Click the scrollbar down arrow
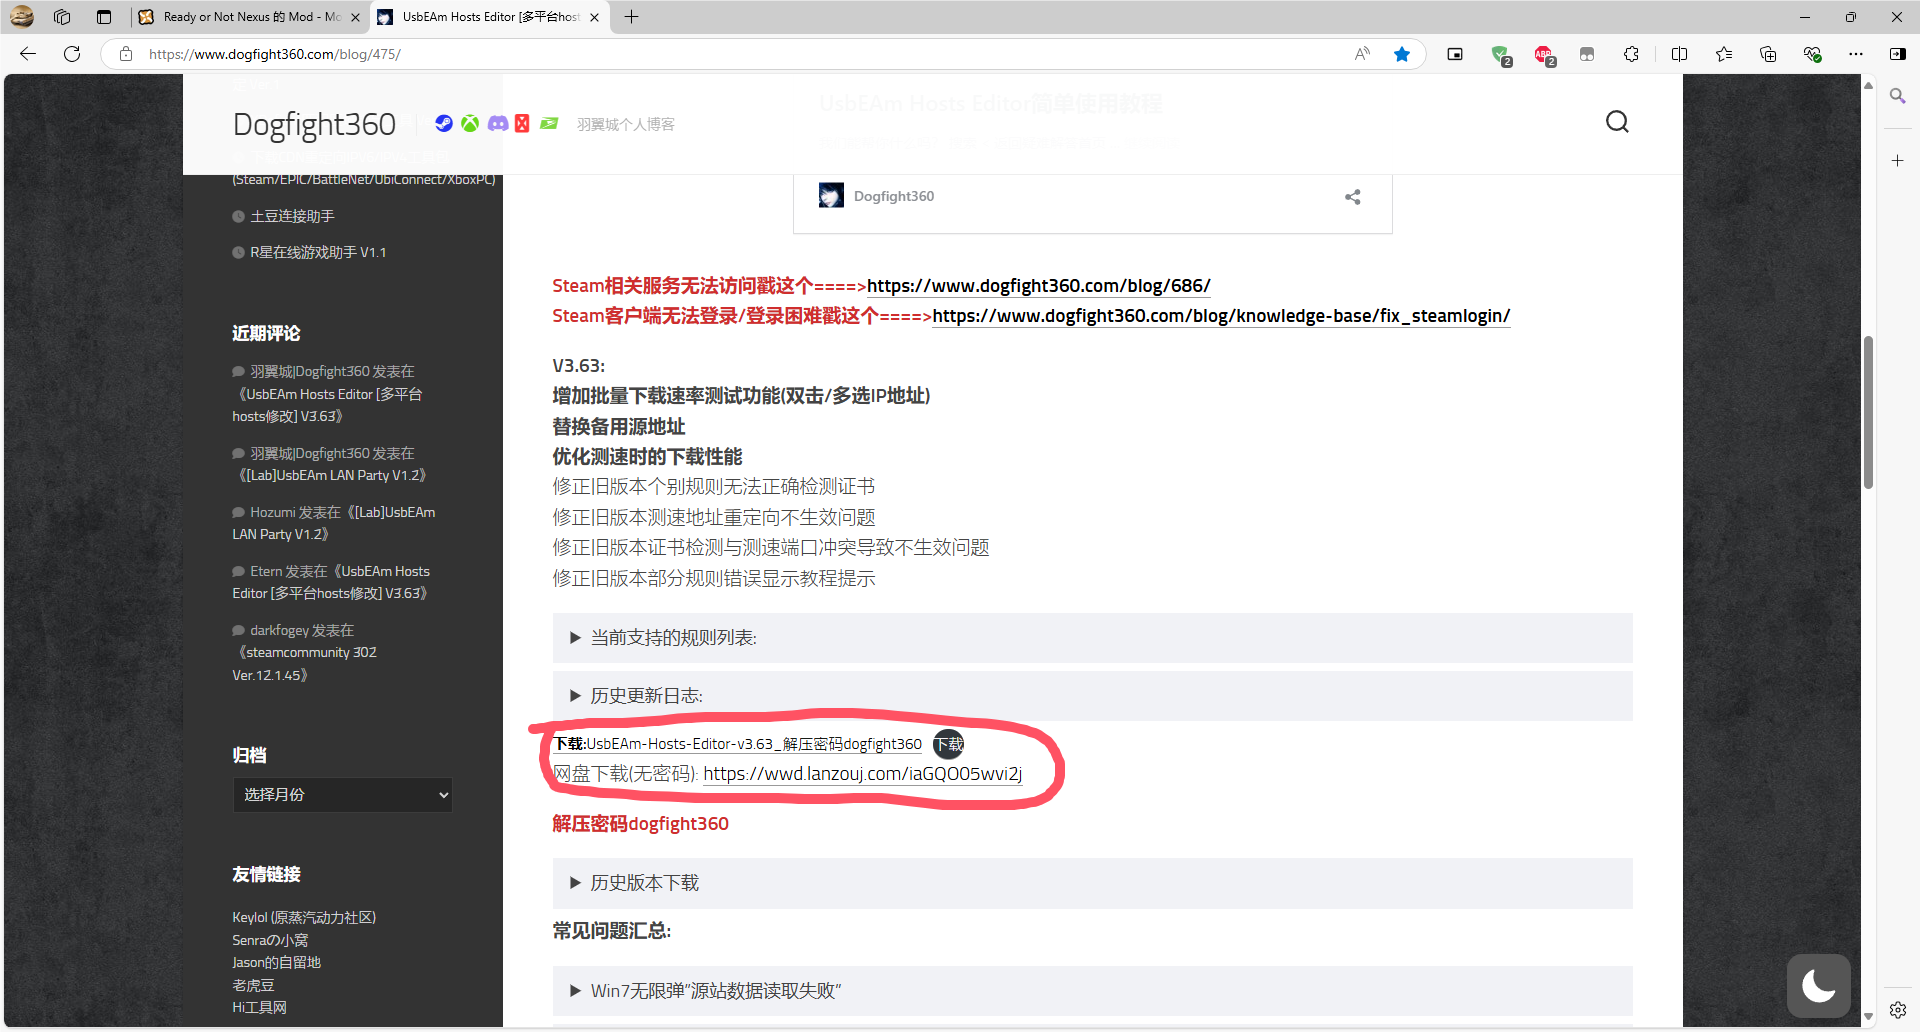This screenshot has width=1920, height=1032. pos(1868,1016)
